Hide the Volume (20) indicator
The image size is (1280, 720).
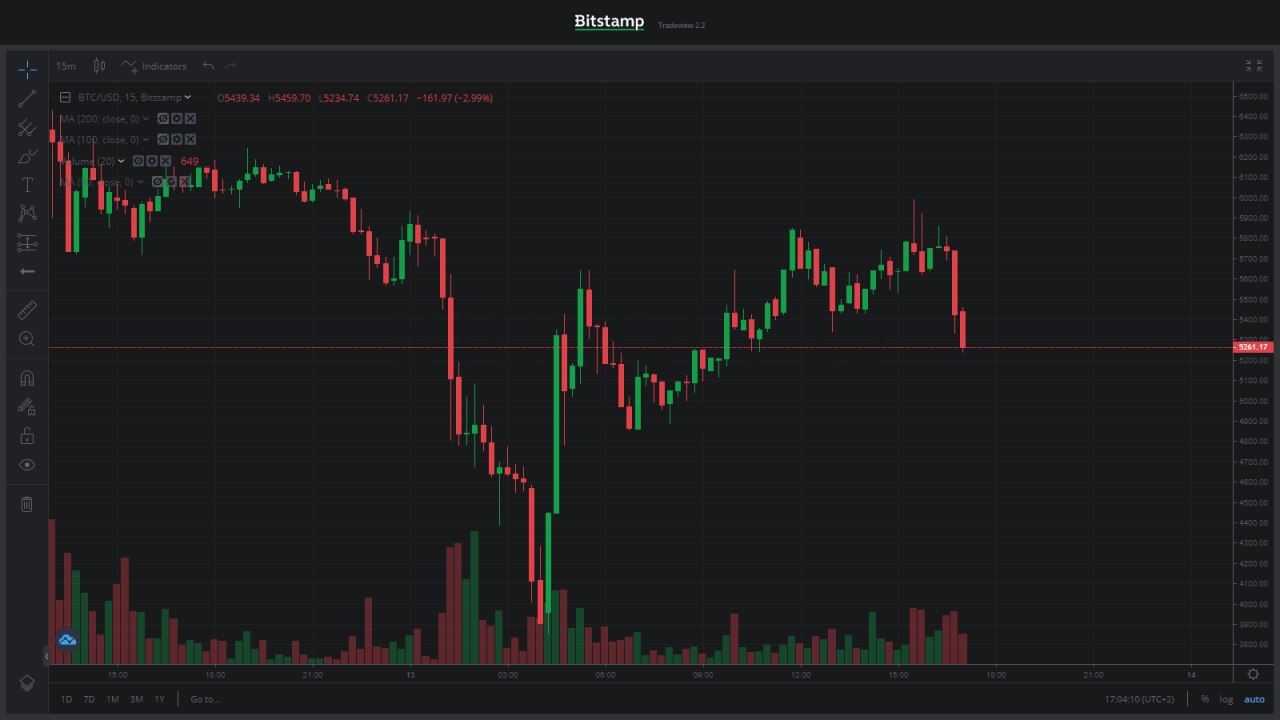pos(139,161)
